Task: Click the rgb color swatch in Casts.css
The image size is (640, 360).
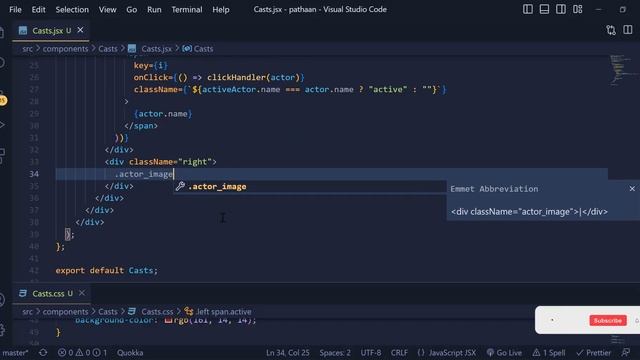Action: point(168,320)
